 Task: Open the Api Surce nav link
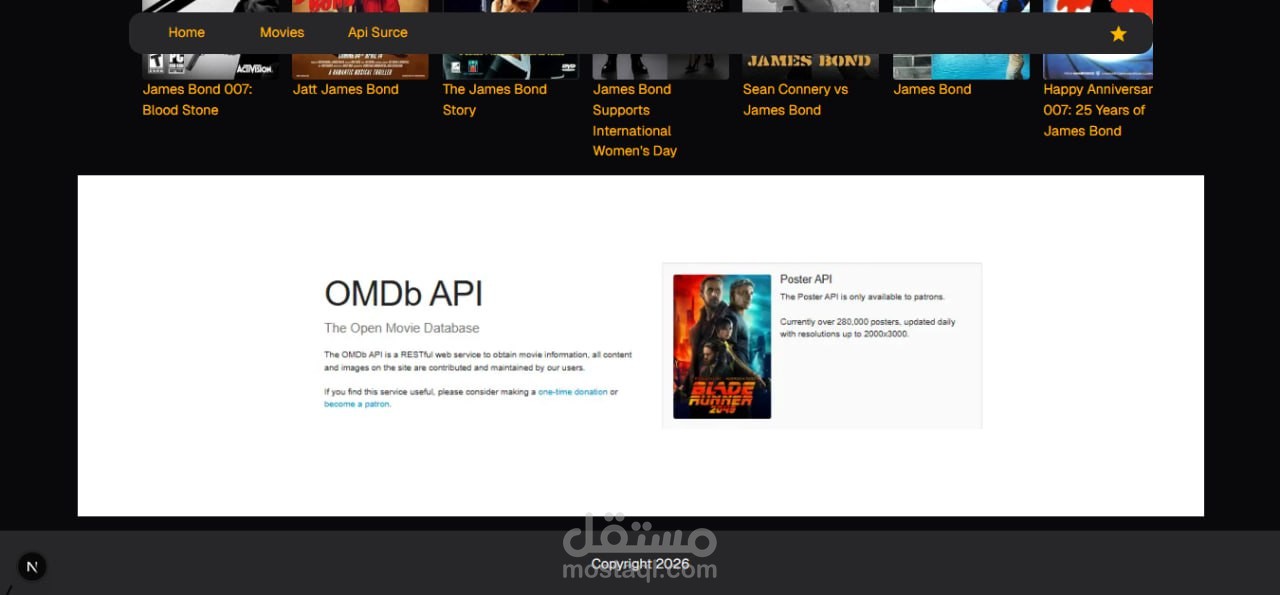377,33
